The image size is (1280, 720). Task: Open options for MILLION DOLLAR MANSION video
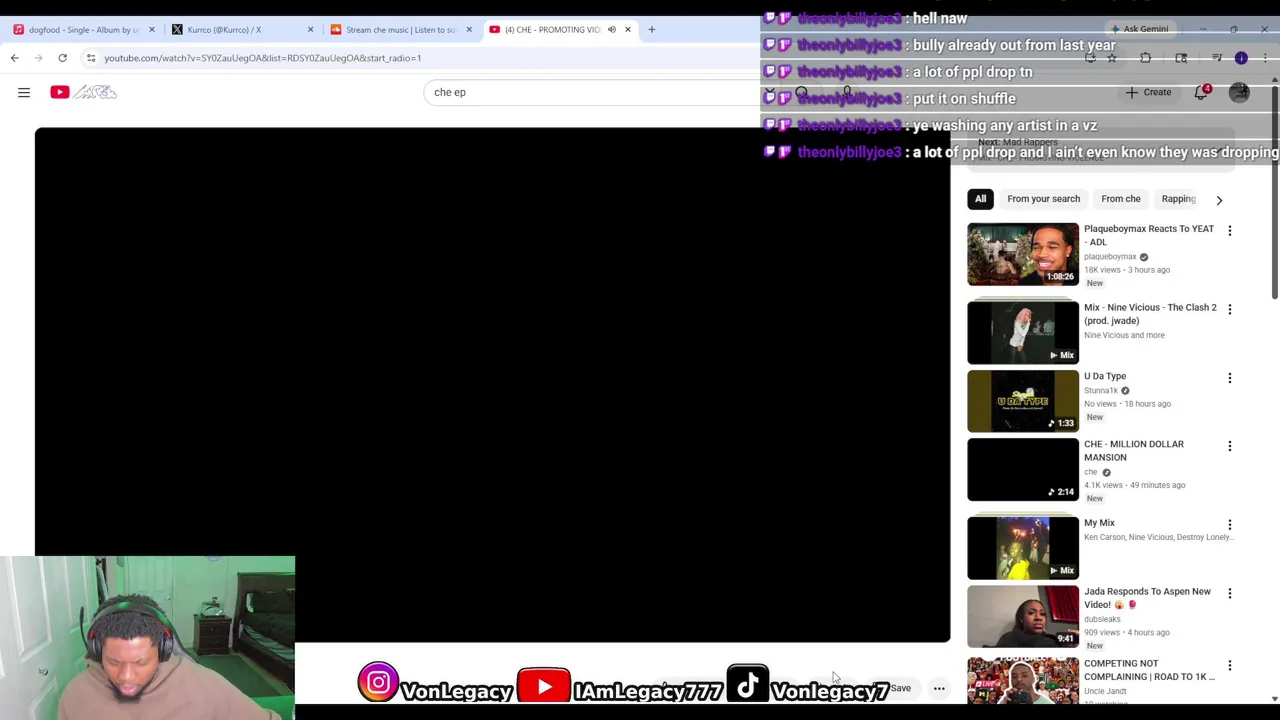tap(1230, 446)
